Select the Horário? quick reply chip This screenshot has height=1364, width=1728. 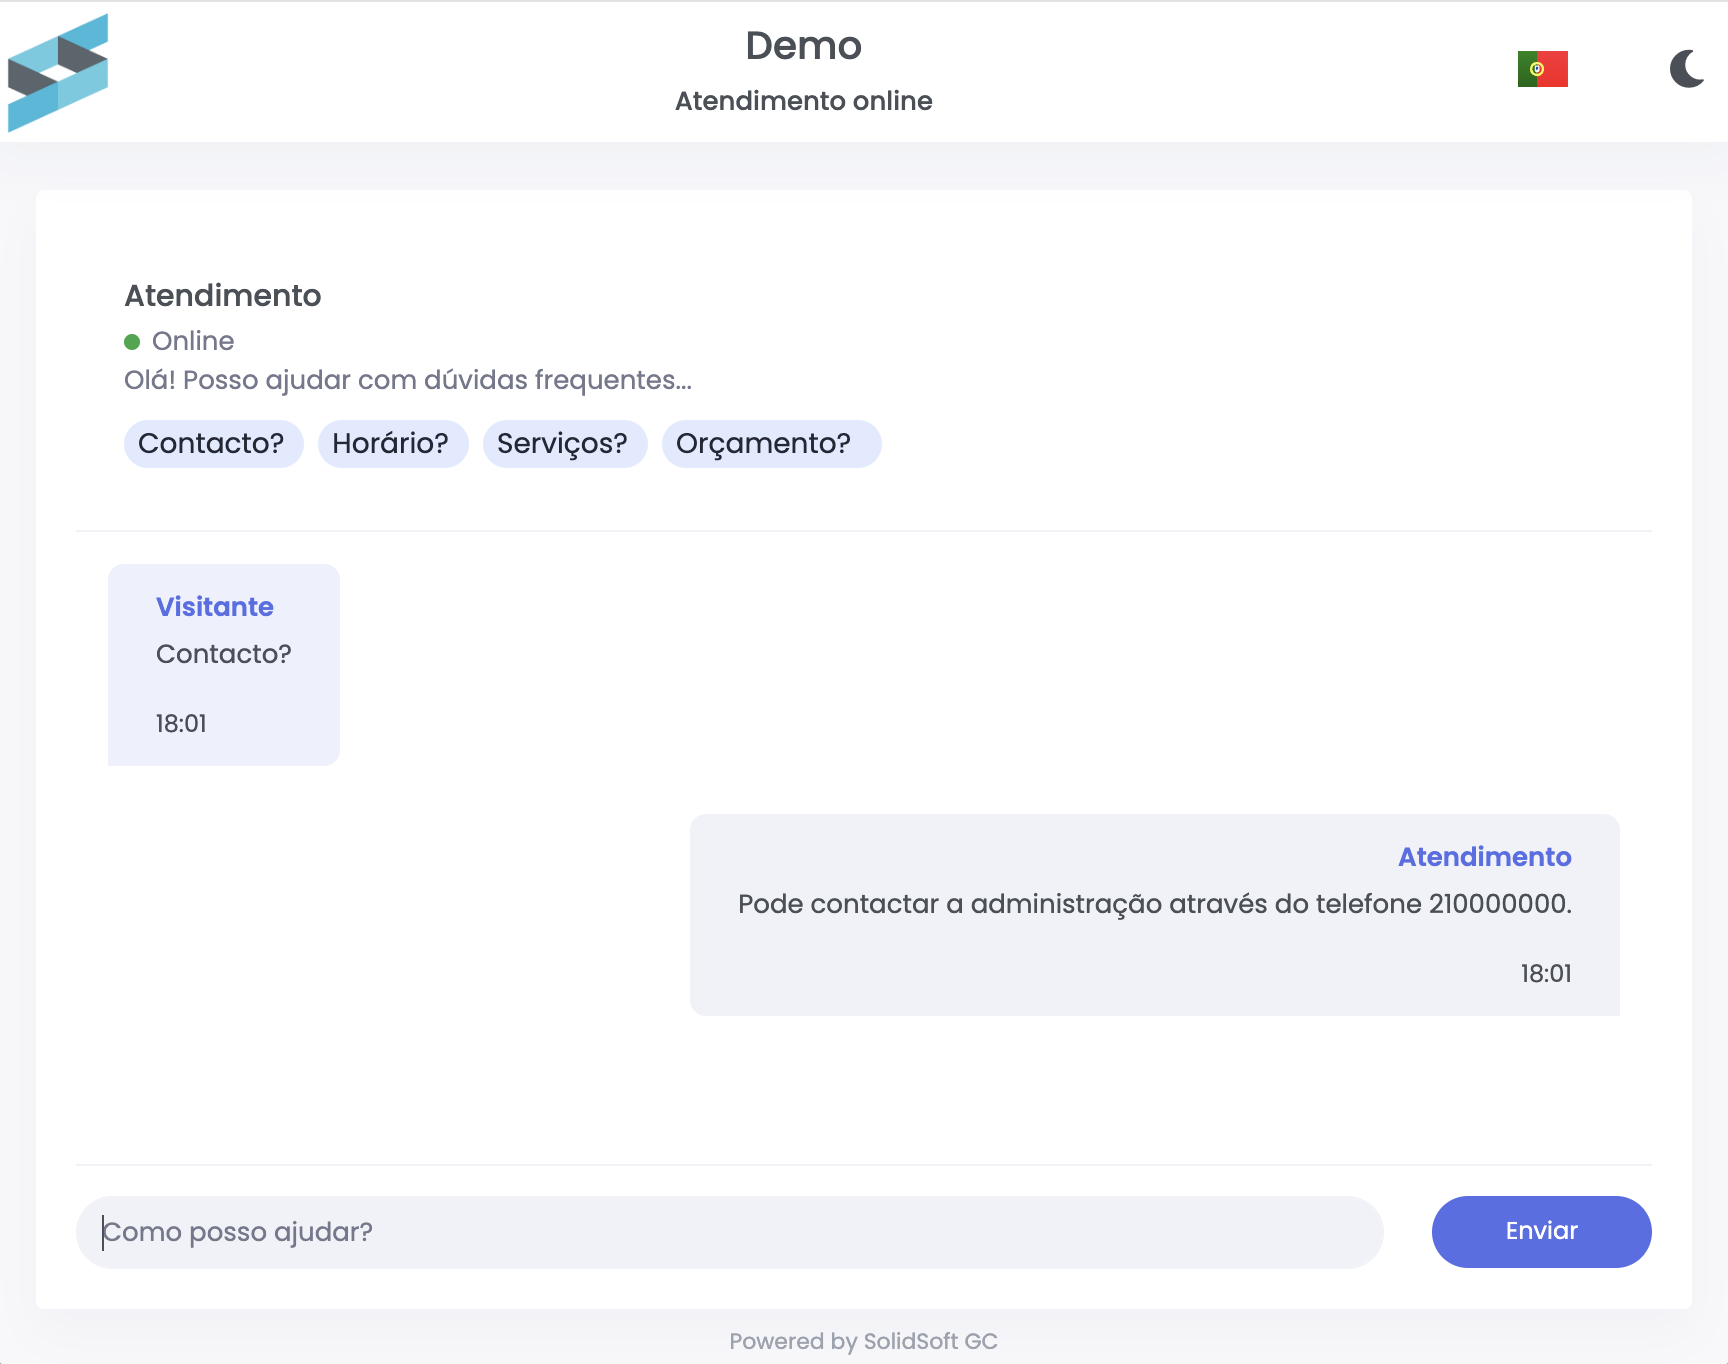[393, 443]
